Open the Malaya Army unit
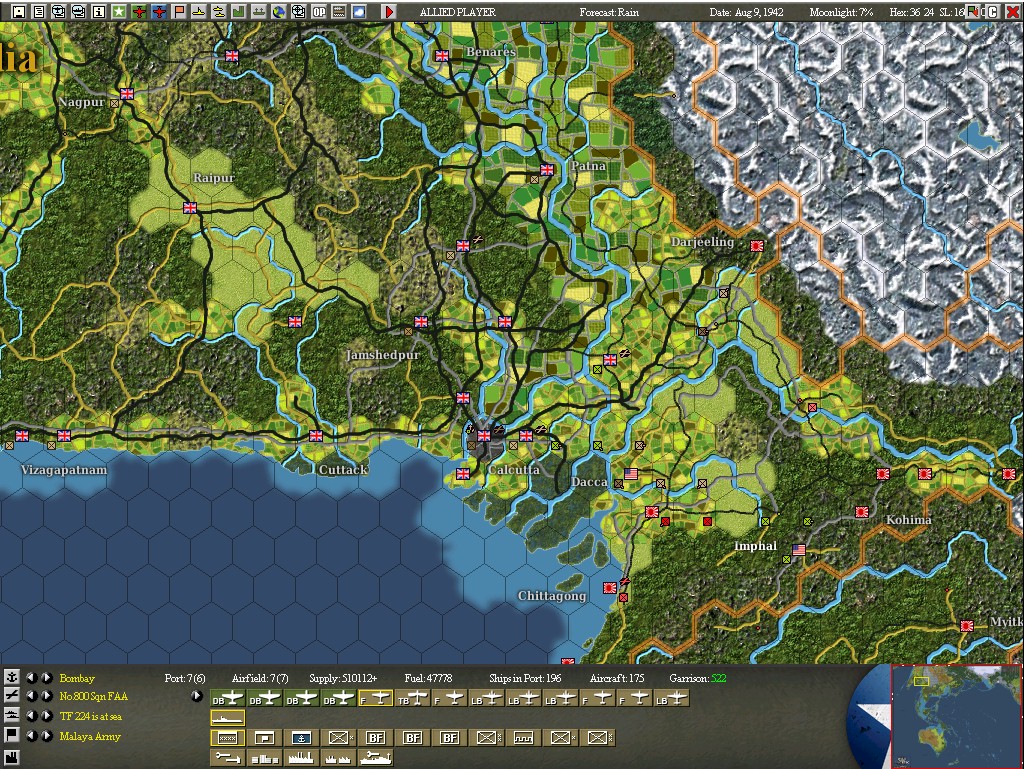1025x769 pixels. click(90, 736)
